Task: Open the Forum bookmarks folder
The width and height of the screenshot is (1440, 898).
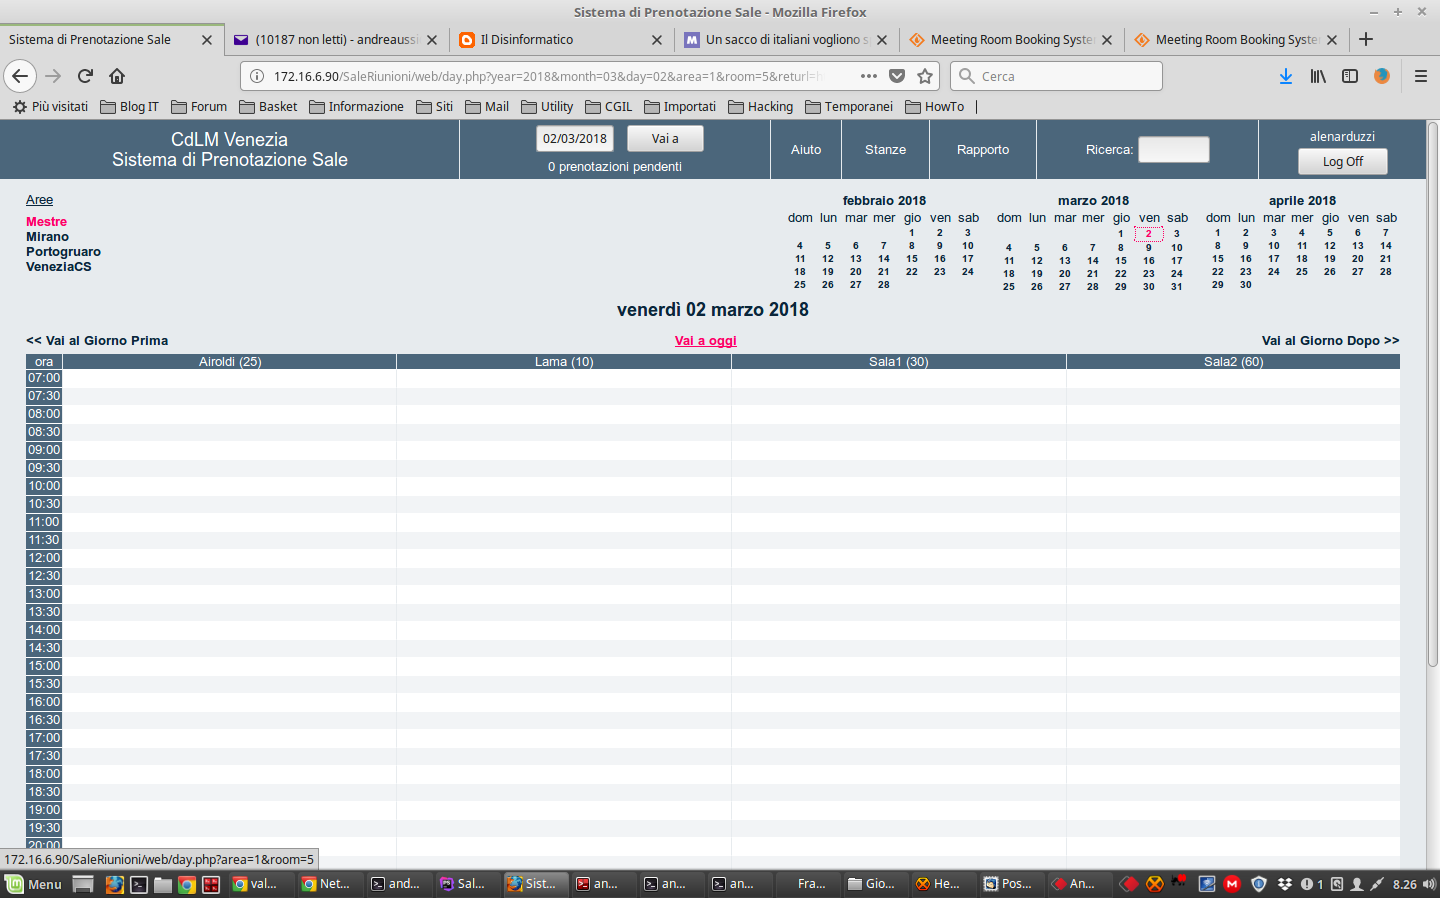Action: pyautogui.click(x=199, y=107)
